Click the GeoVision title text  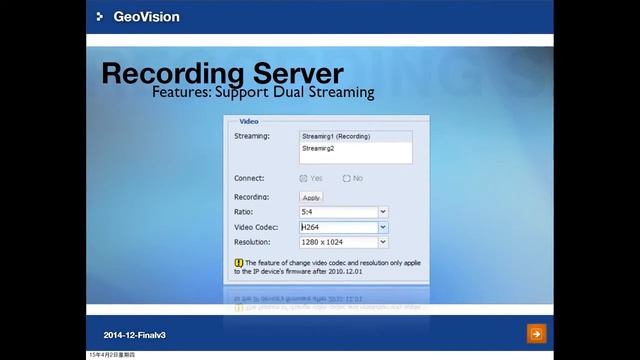[147, 17]
